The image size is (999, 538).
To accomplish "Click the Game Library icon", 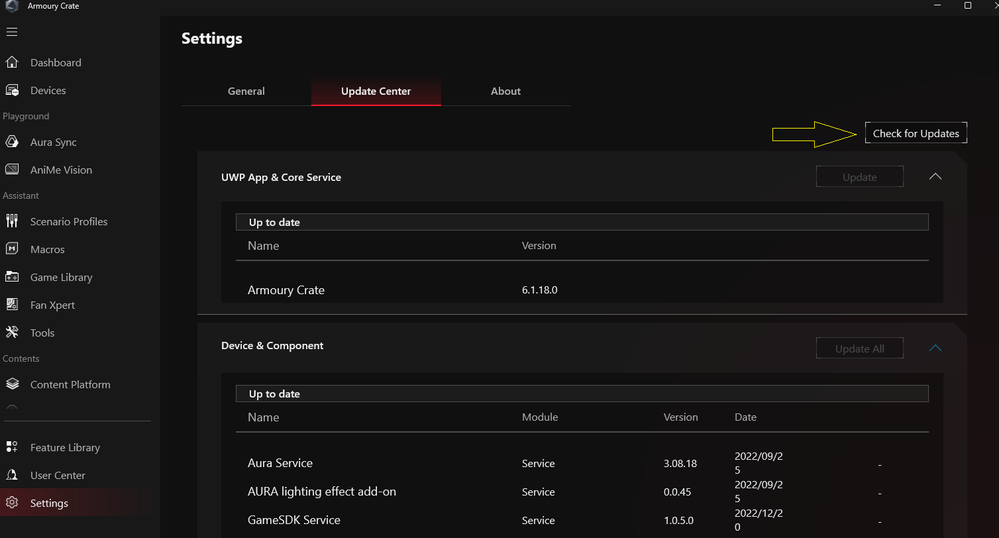I will pyautogui.click(x=11, y=277).
